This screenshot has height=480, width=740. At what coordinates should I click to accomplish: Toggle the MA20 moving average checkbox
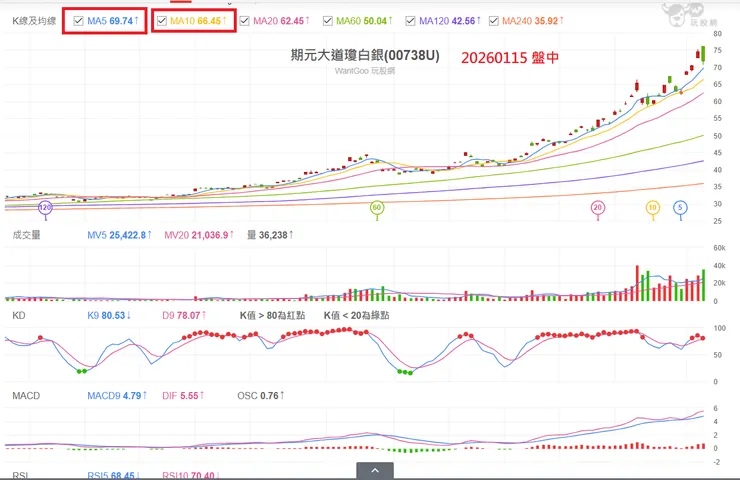pyautogui.click(x=244, y=21)
